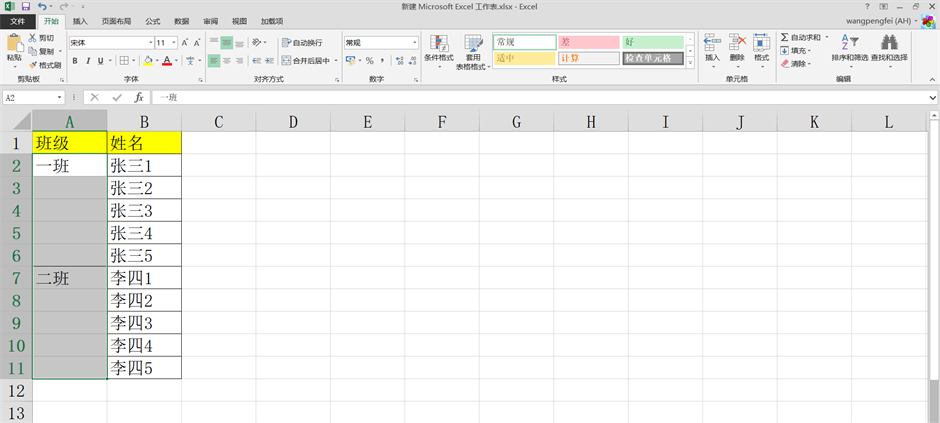The height and width of the screenshot is (423, 940).
Task: Select cell B7 containing 李四1
Action: [x=144, y=278]
